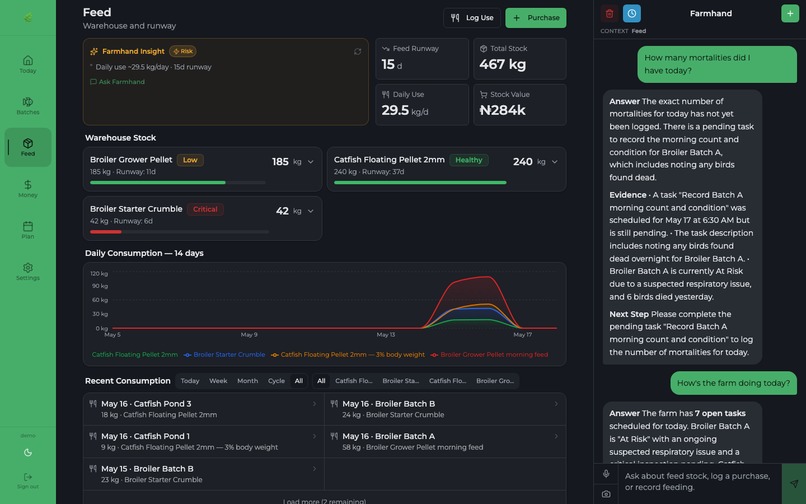Click the Purchase button
This screenshot has height=504, width=806.
536,17
